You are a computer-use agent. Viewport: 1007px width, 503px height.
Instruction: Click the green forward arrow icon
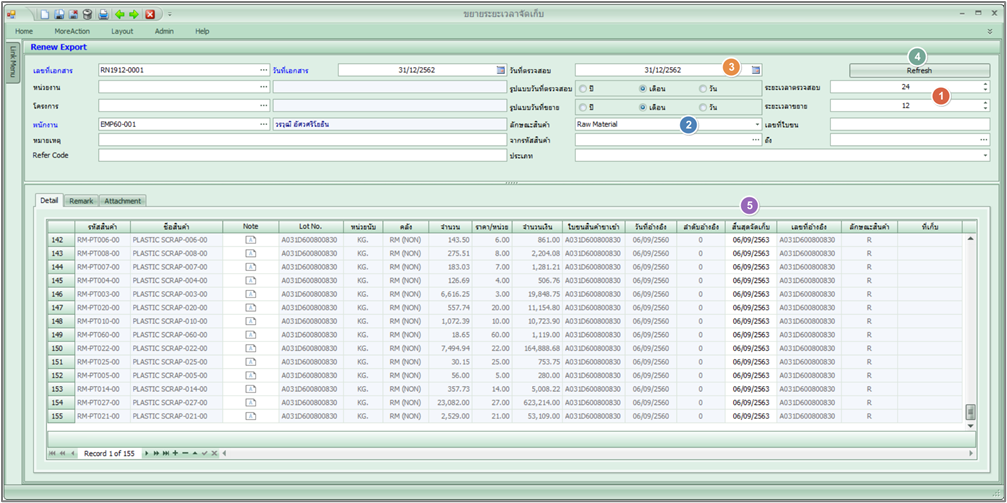coord(134,15)
